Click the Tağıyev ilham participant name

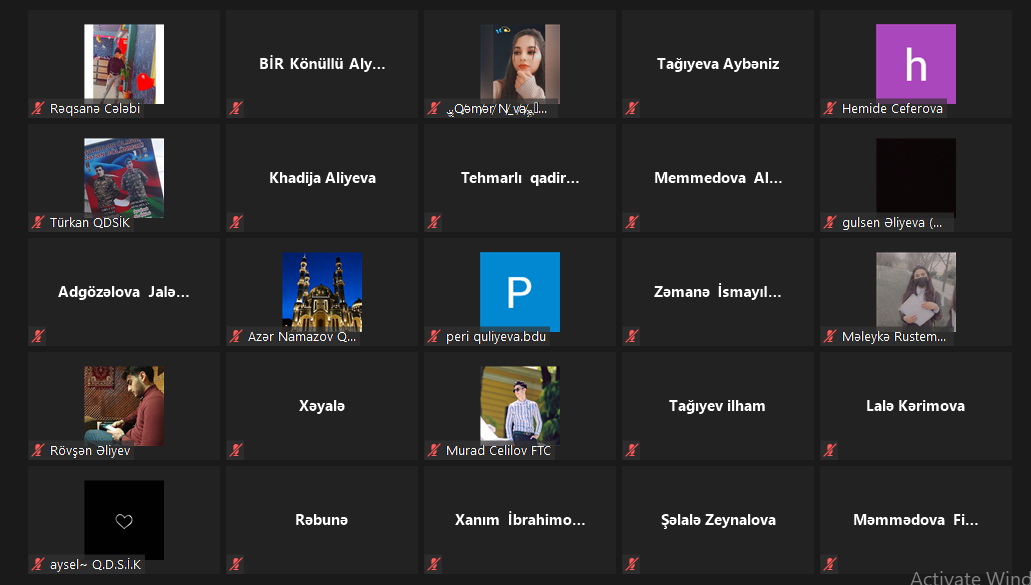[717, 406]
